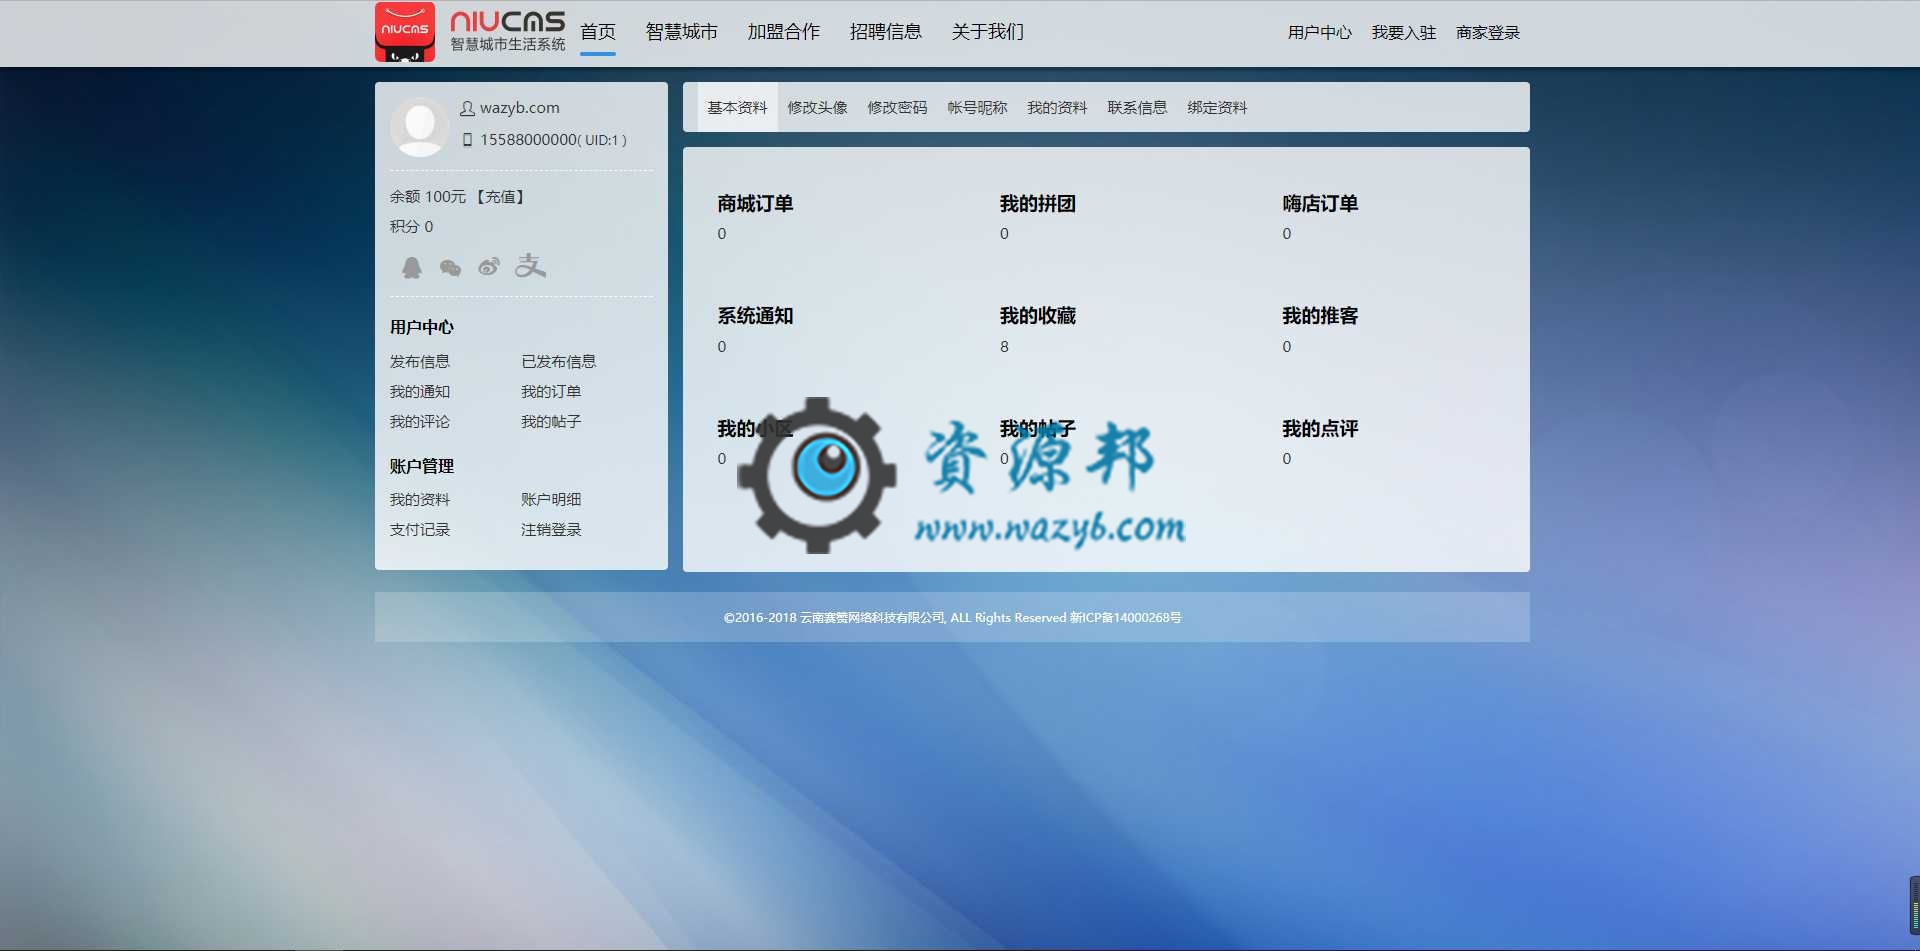Select 招聘信息 from the navigation bar
The width and height of the screenshot is (1920, 951).
pos(886,32)
